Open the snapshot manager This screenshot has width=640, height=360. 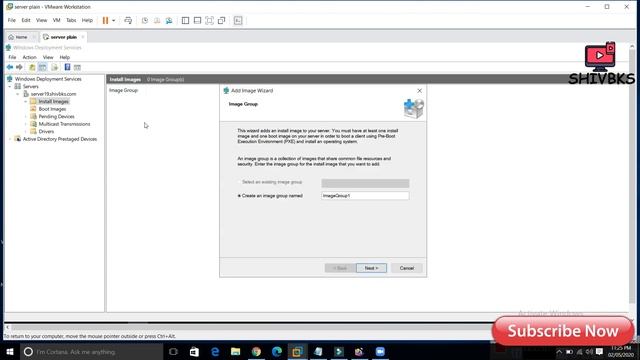(169, 20)
